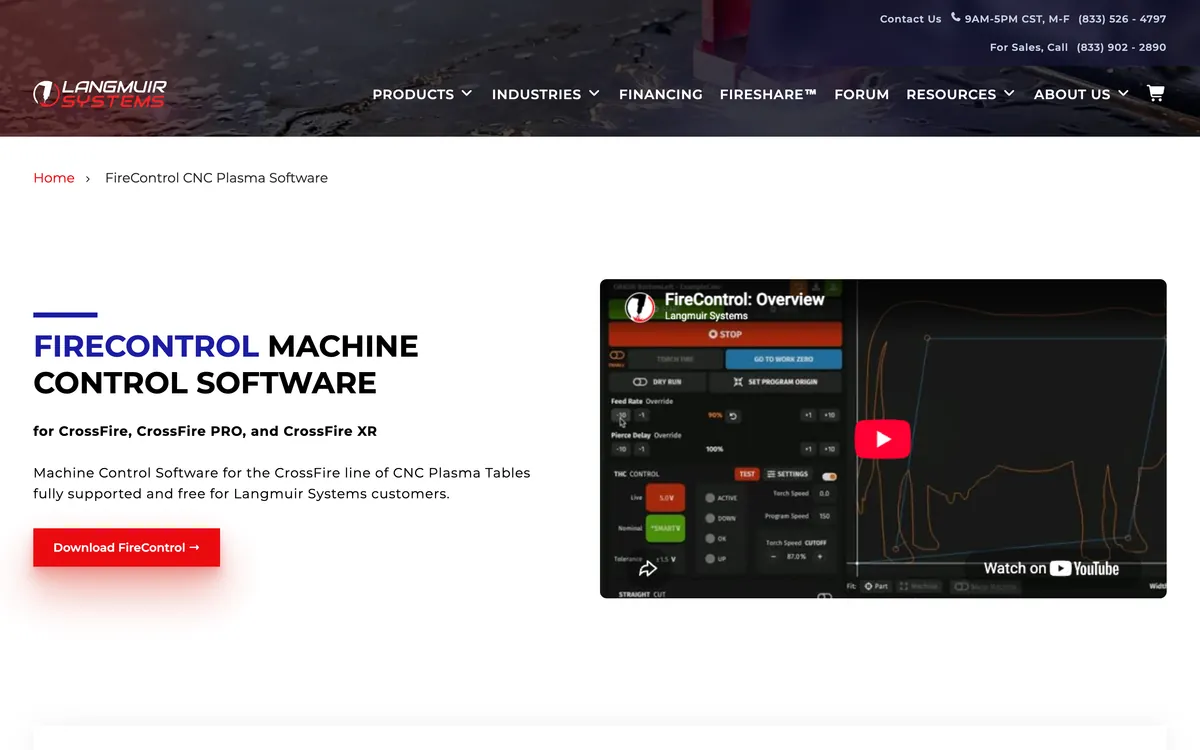Open Langmuir Systems channel avatar on video
The height and width of the screenshot is (750, 1200).
(640, 307)
